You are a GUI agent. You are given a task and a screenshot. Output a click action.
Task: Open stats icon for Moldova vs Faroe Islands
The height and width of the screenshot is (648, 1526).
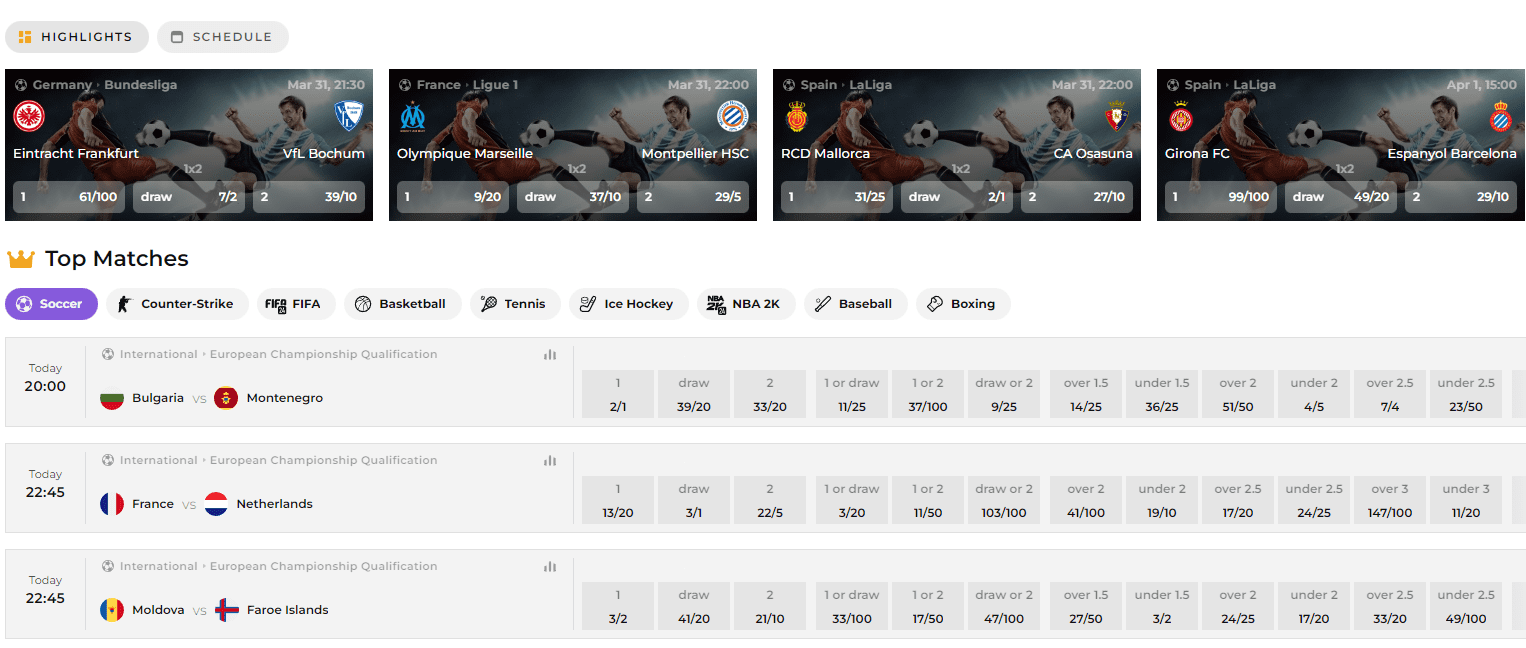coord(550,566)
